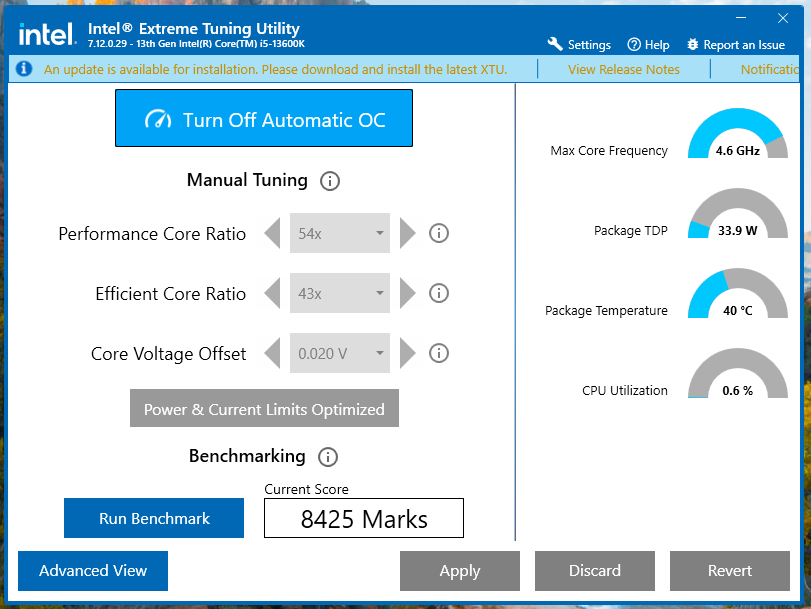Switch to Advanced View

pyautogui.click(x=93, y=571)
